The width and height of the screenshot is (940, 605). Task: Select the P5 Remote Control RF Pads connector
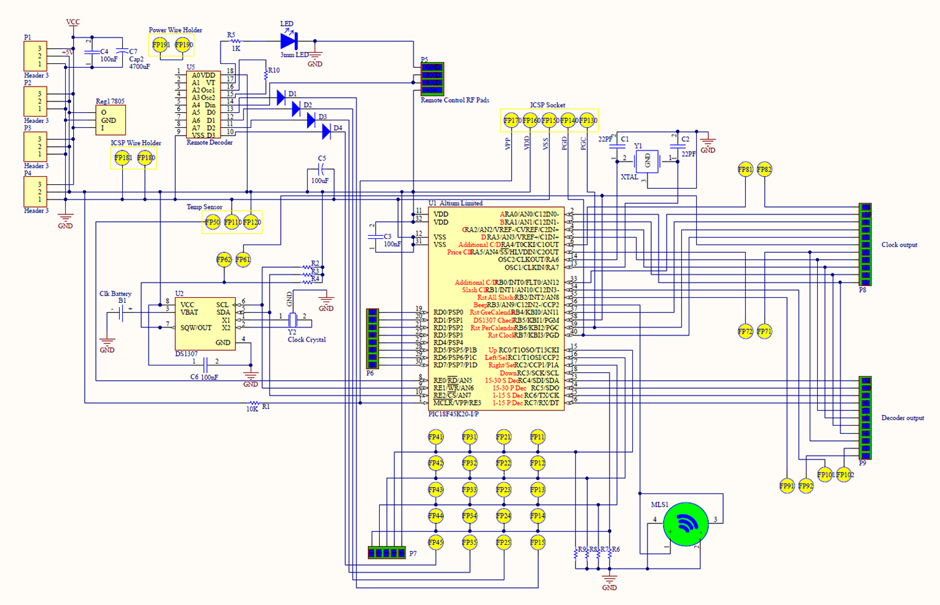432,79
